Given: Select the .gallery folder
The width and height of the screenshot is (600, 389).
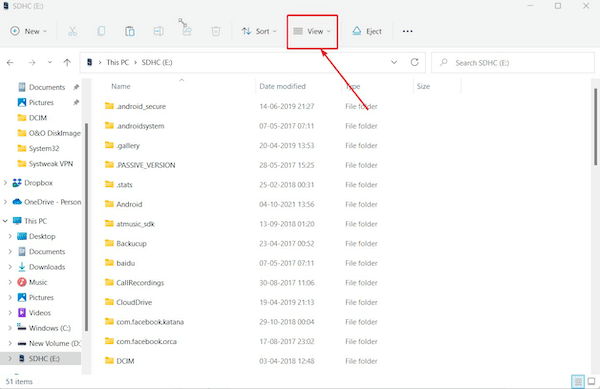Looking at the screenshot, I should (x=122, y=145).
